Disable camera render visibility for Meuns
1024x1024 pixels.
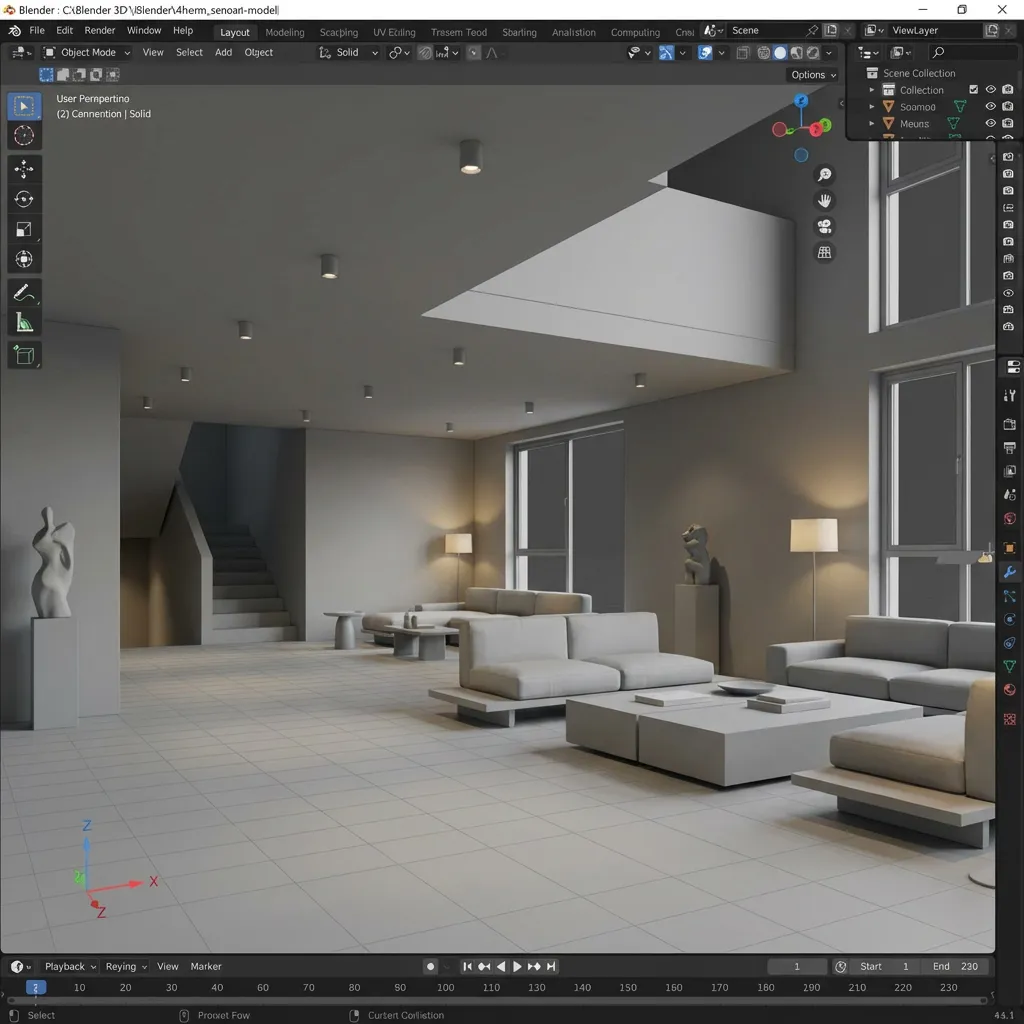pyautogui.click(x=1007, y=123)
